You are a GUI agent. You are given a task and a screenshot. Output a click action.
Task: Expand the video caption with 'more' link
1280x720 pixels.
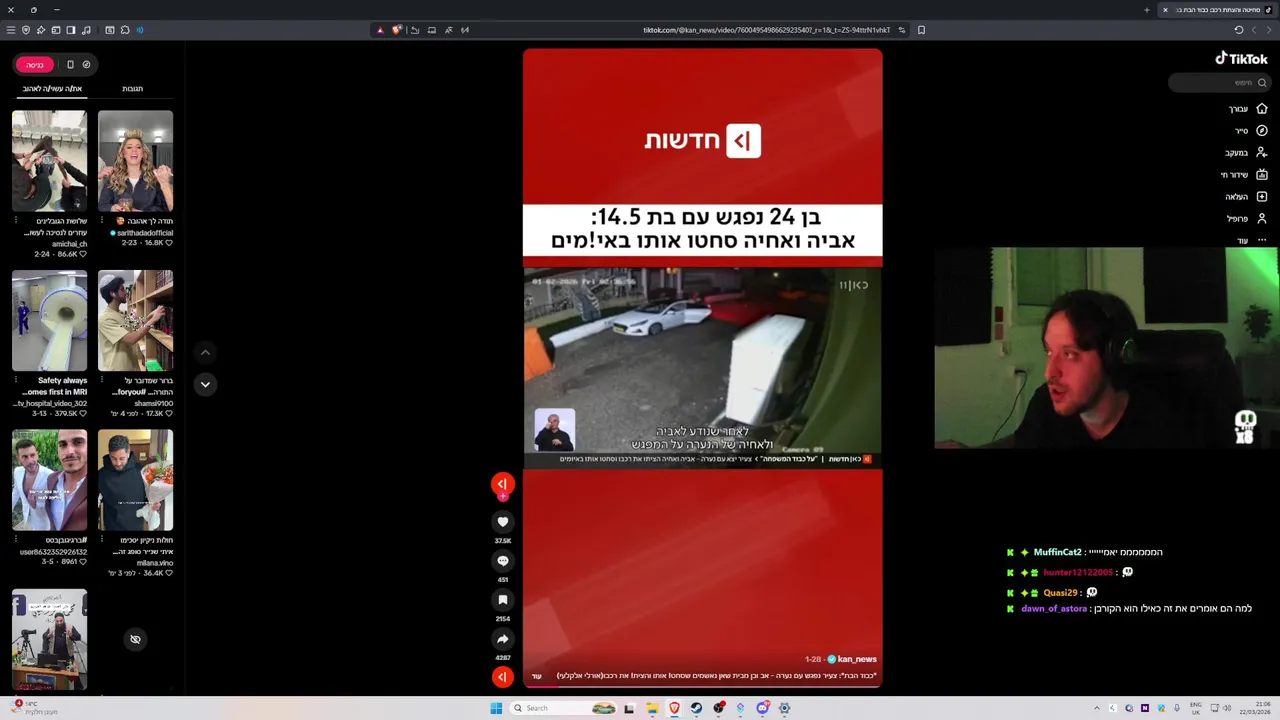[536, 676]
